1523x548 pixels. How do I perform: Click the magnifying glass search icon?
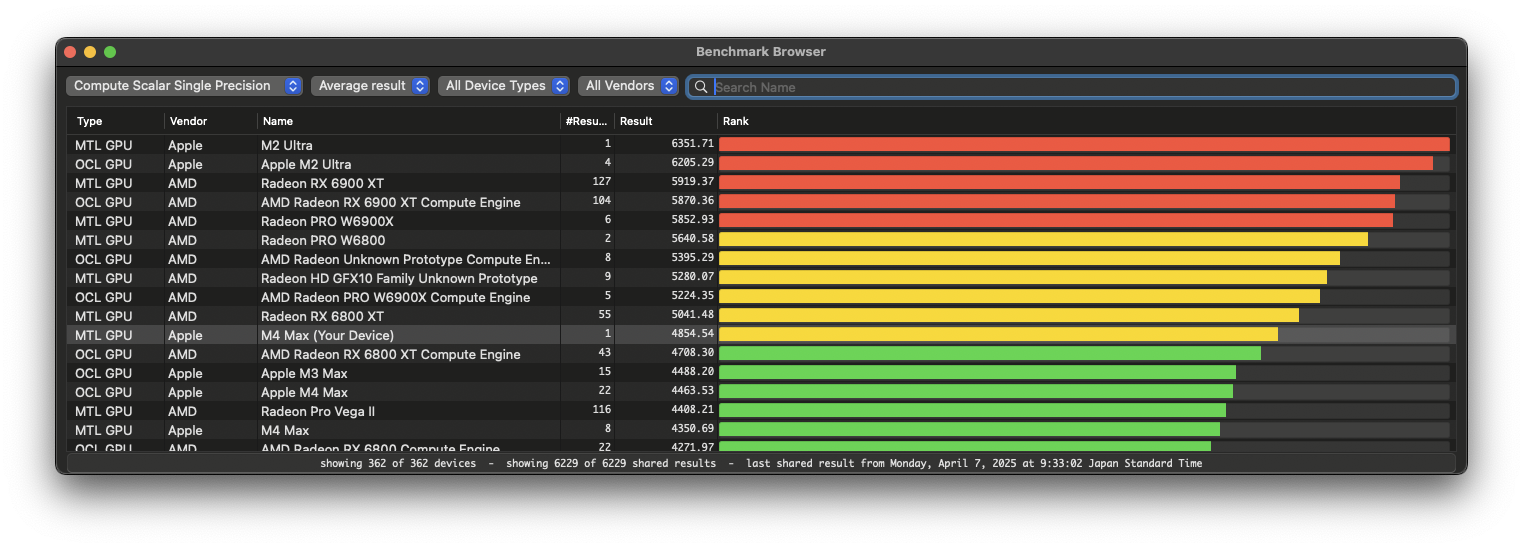click(701, 87)
